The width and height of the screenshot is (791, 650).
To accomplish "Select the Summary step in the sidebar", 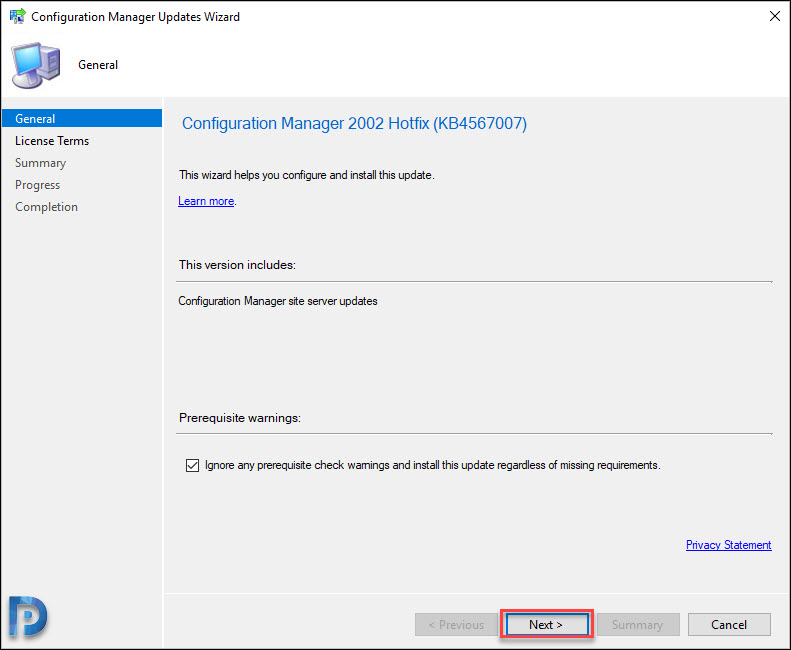I will pyautogui.click(x=40, y=163).
